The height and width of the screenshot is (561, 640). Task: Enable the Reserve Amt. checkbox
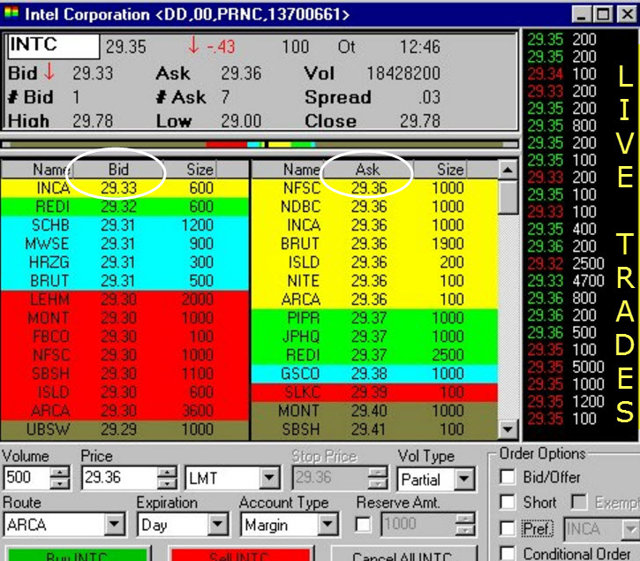click(363, 525)
